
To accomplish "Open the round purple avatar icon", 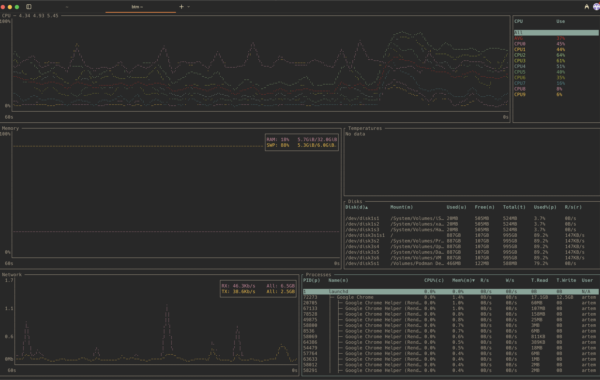I will (596, 7).
